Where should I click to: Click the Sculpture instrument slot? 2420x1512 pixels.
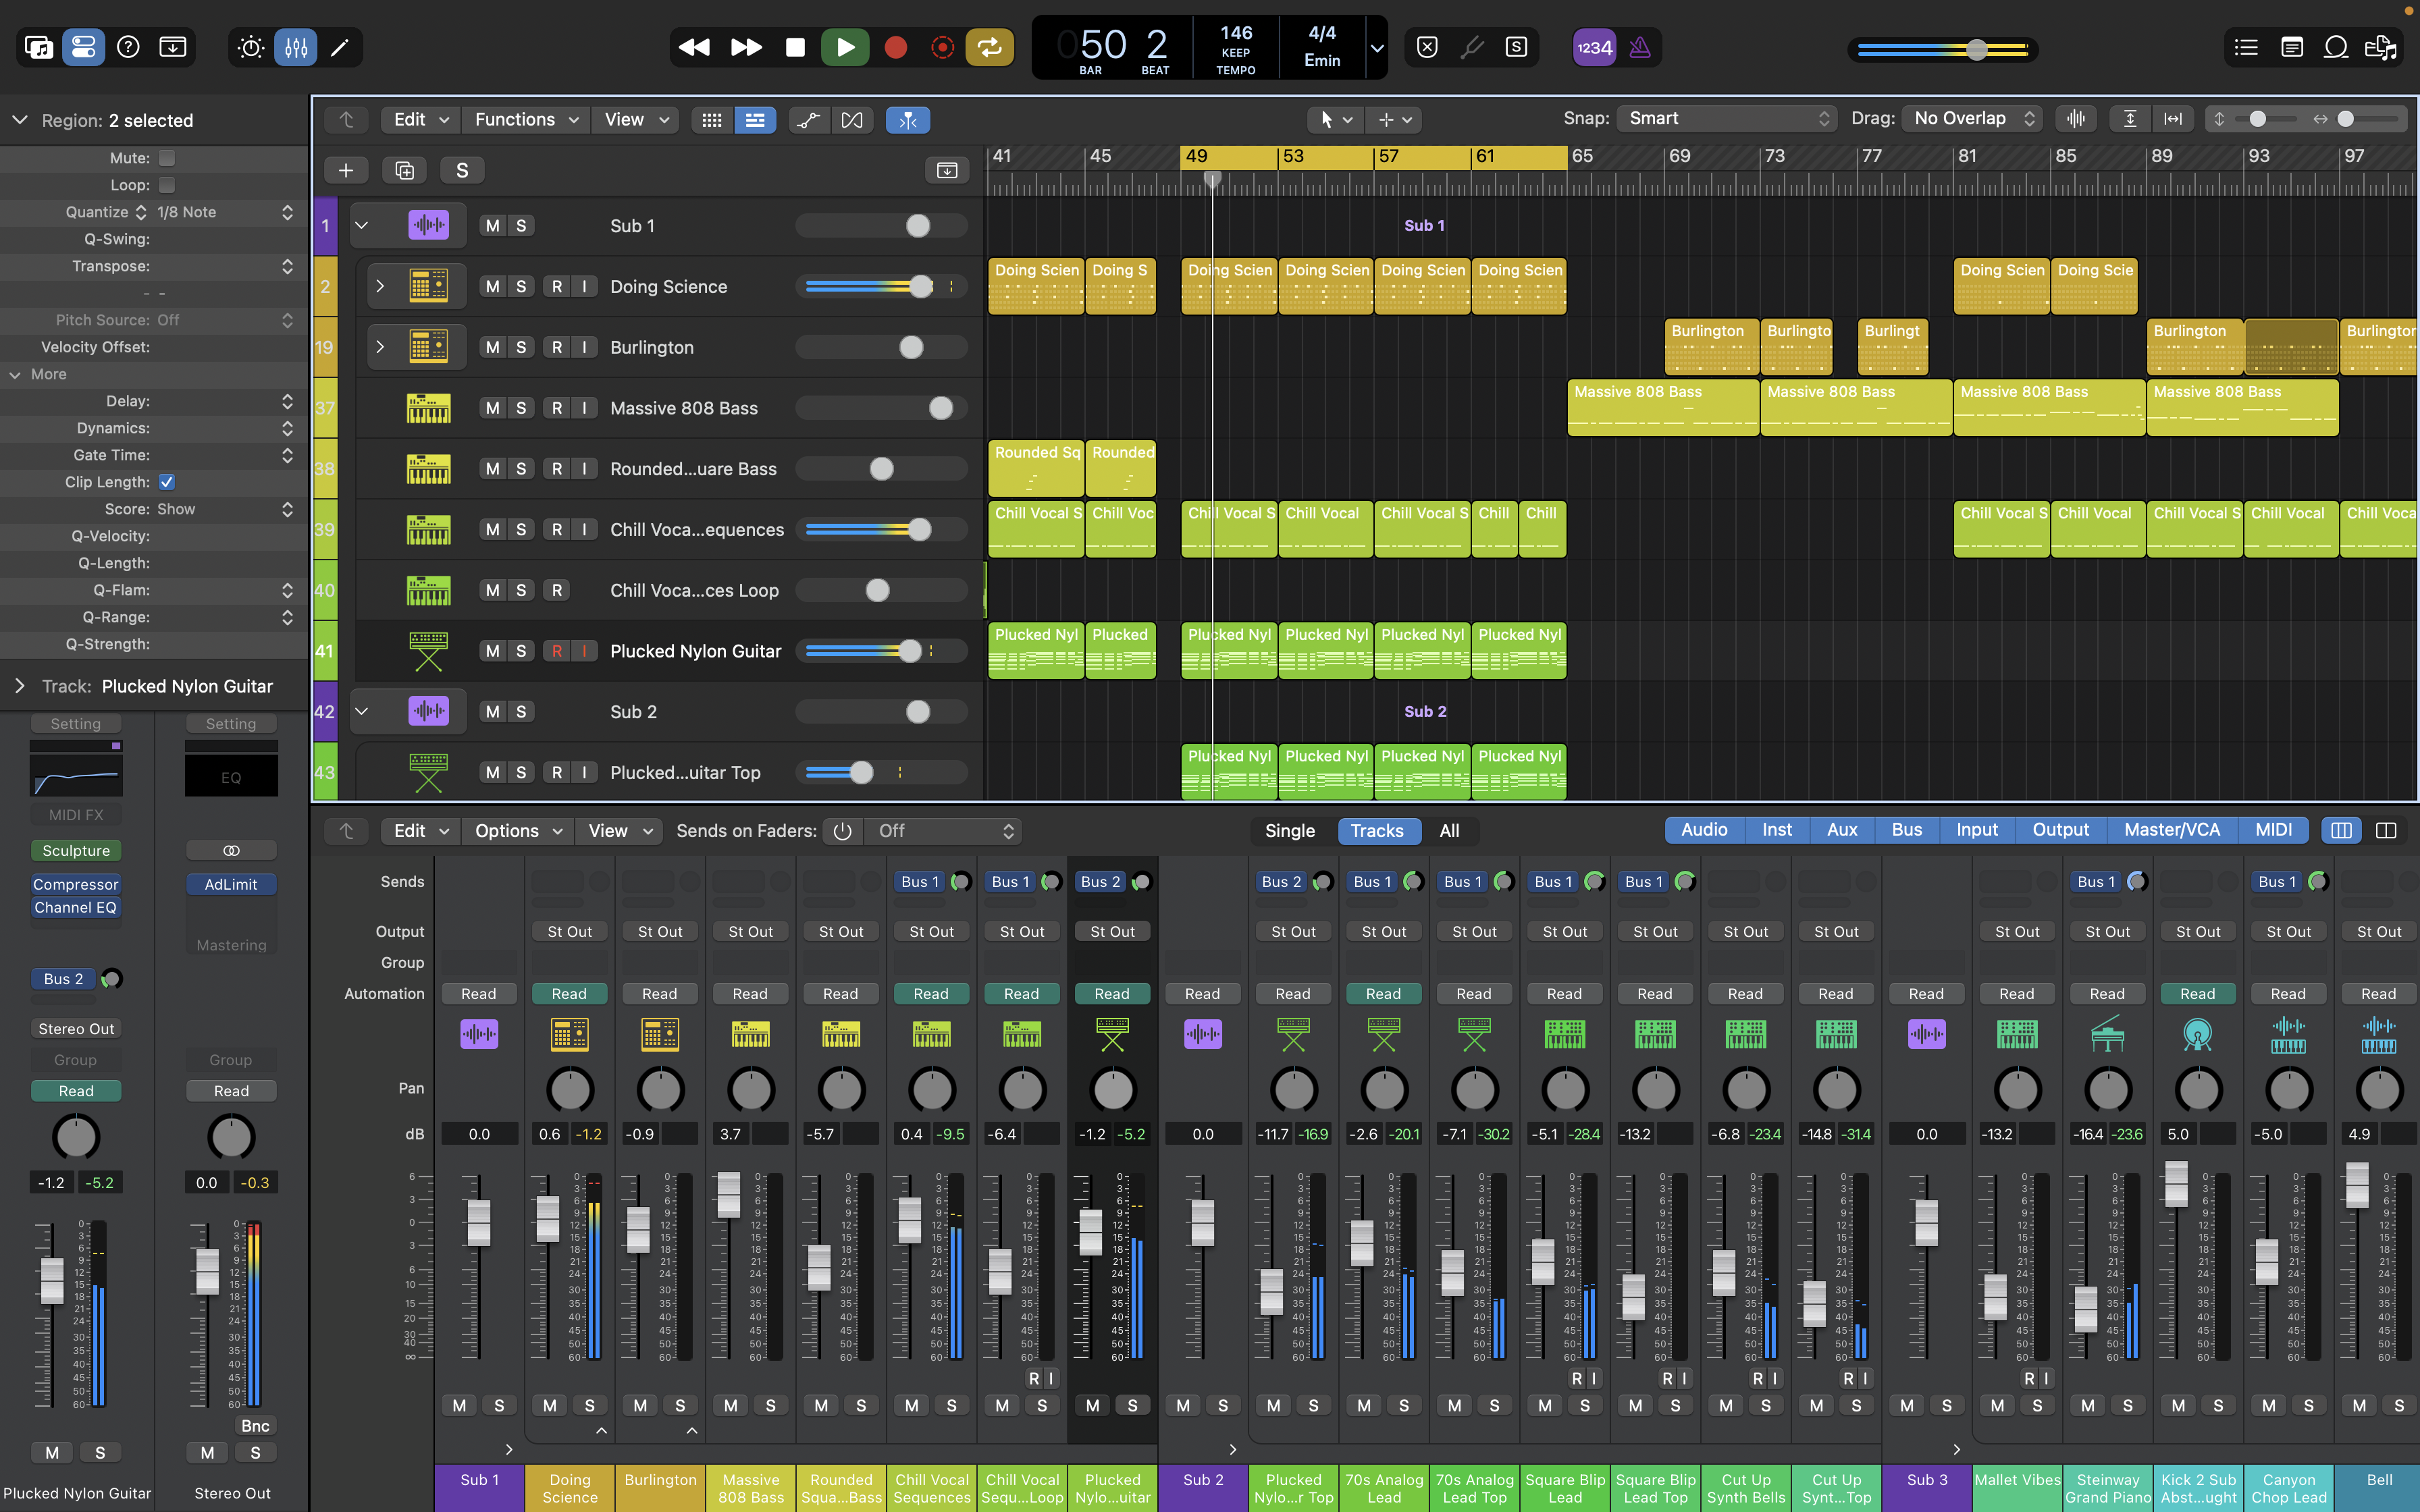76,851
